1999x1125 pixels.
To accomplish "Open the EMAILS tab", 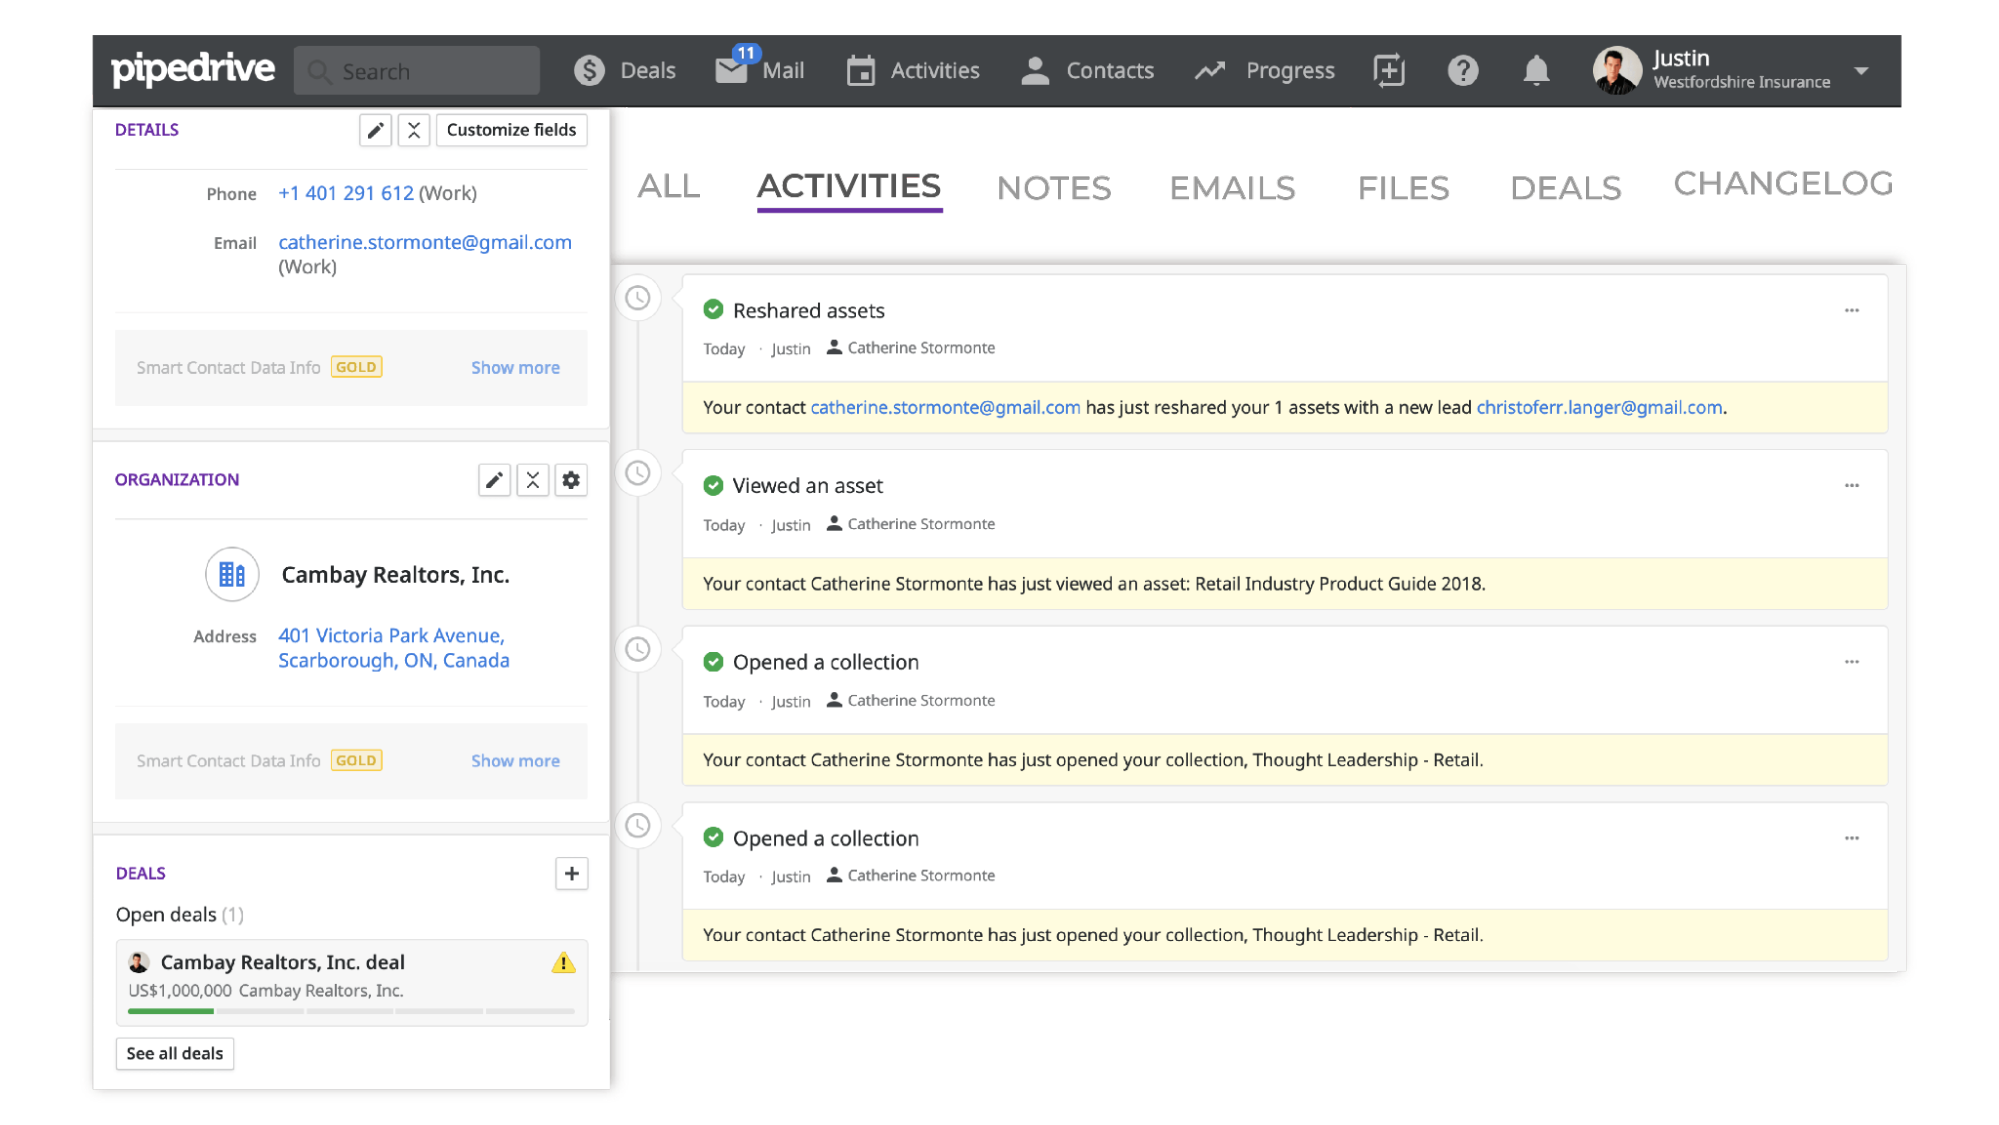I will (1232, 188).
